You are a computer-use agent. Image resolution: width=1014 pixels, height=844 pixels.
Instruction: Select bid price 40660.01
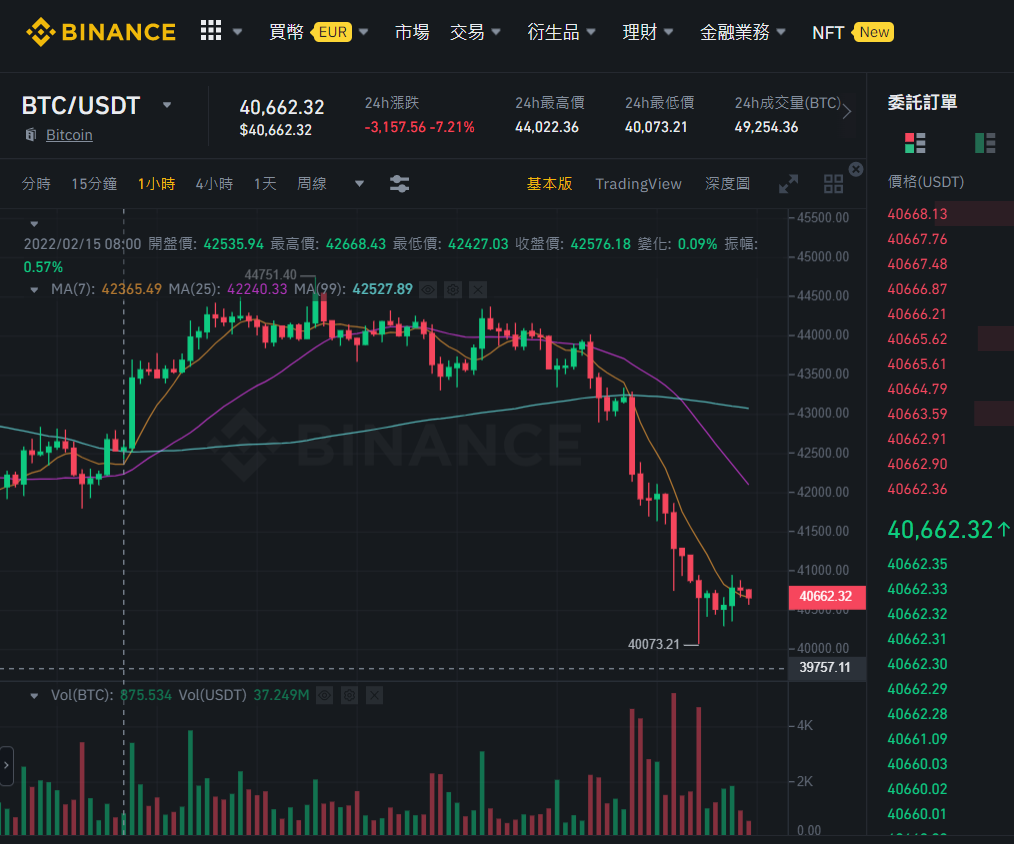pos(917,814)
